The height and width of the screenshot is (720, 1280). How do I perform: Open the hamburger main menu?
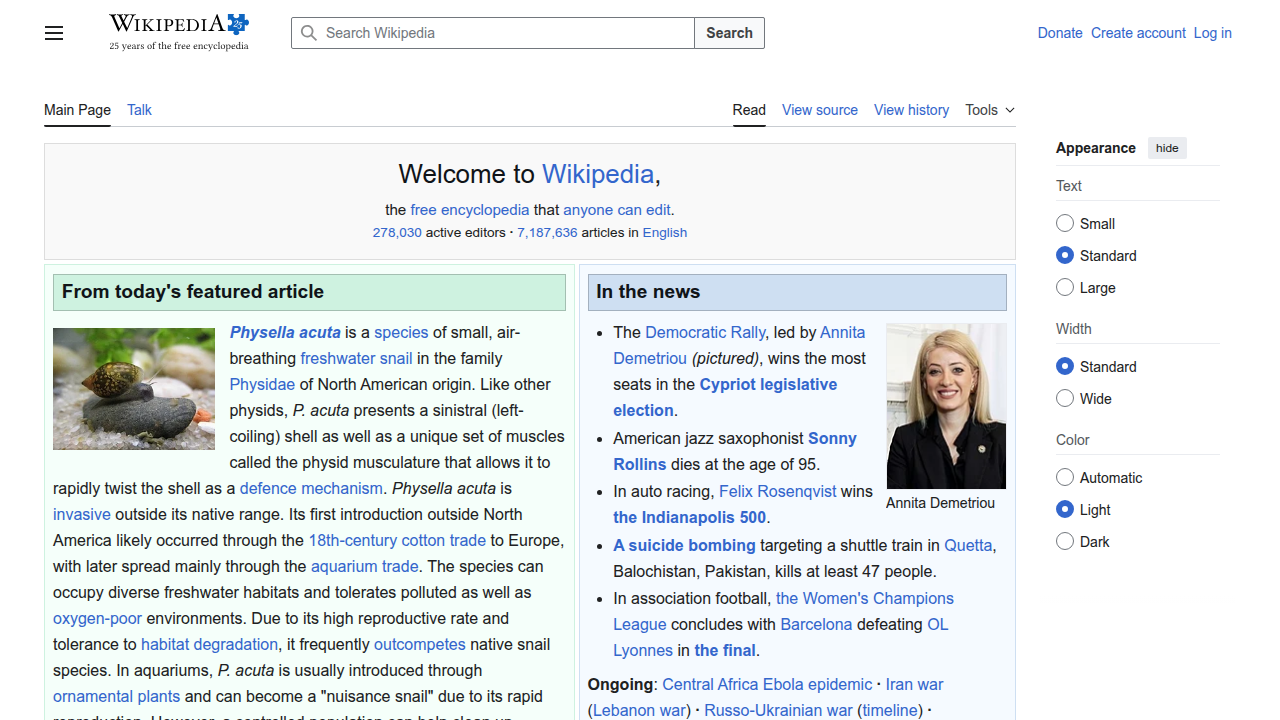54,33
